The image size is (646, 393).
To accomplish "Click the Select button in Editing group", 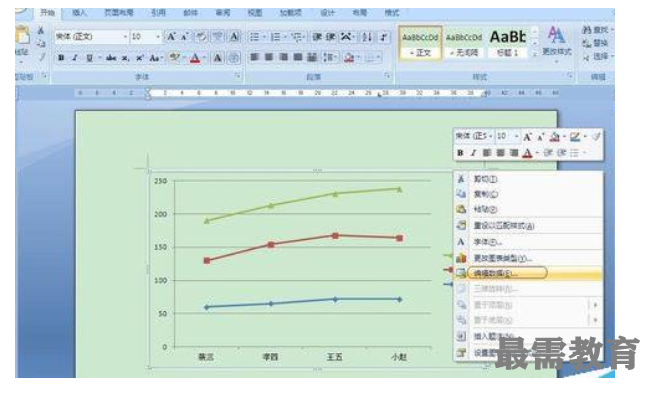I will 597,56.
